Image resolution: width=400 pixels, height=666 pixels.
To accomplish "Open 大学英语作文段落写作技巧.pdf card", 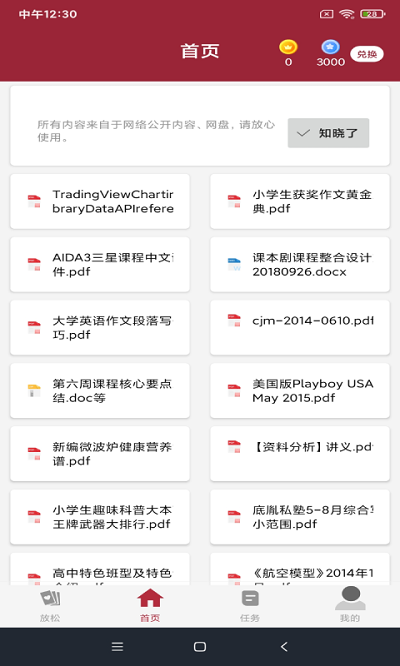I will [x=100, y=327].
